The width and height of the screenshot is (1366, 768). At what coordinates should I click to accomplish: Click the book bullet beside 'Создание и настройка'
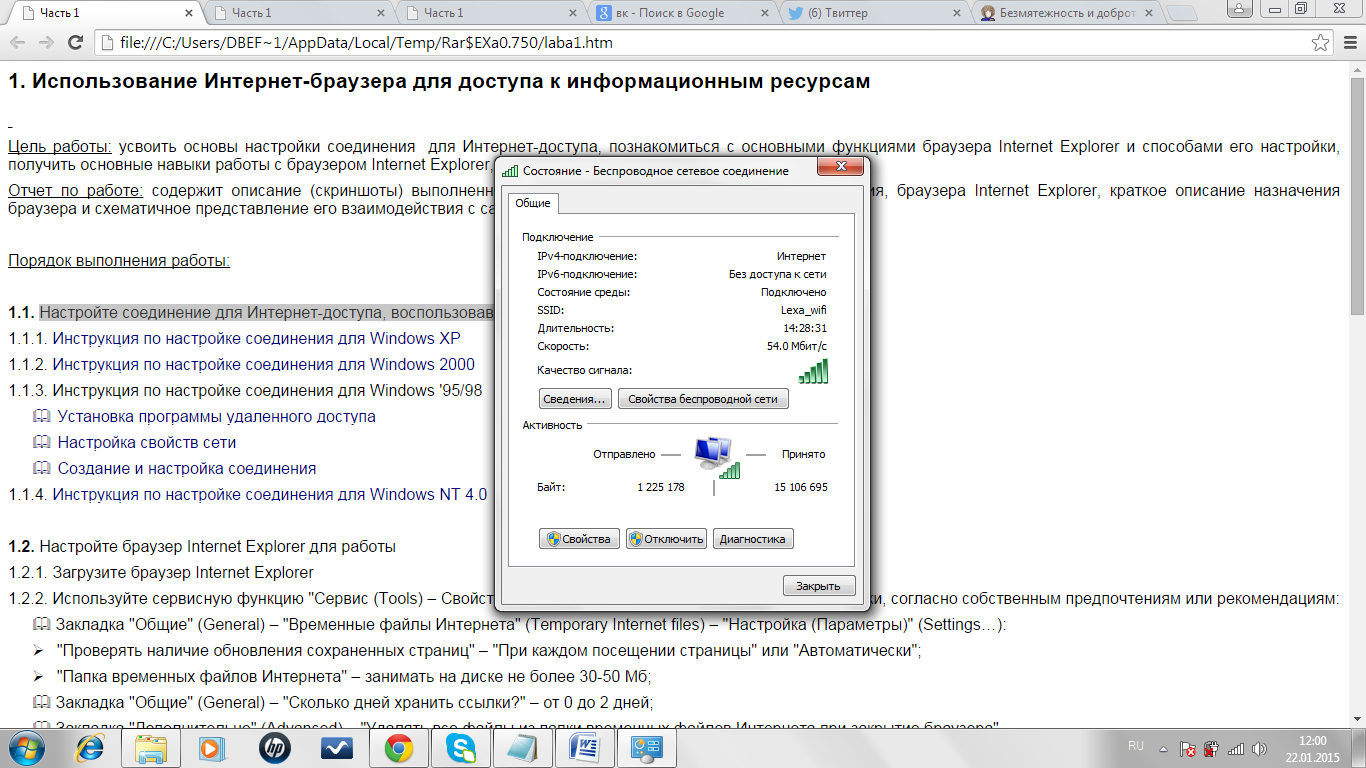pos(41,468)
